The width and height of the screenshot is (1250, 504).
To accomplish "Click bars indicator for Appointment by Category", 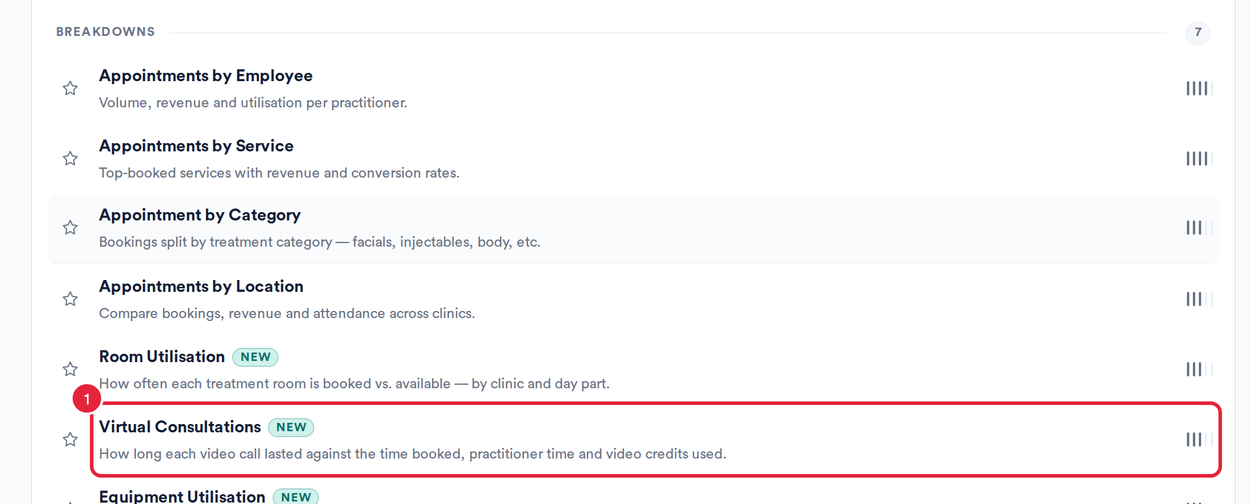I will click(1199, 228).
